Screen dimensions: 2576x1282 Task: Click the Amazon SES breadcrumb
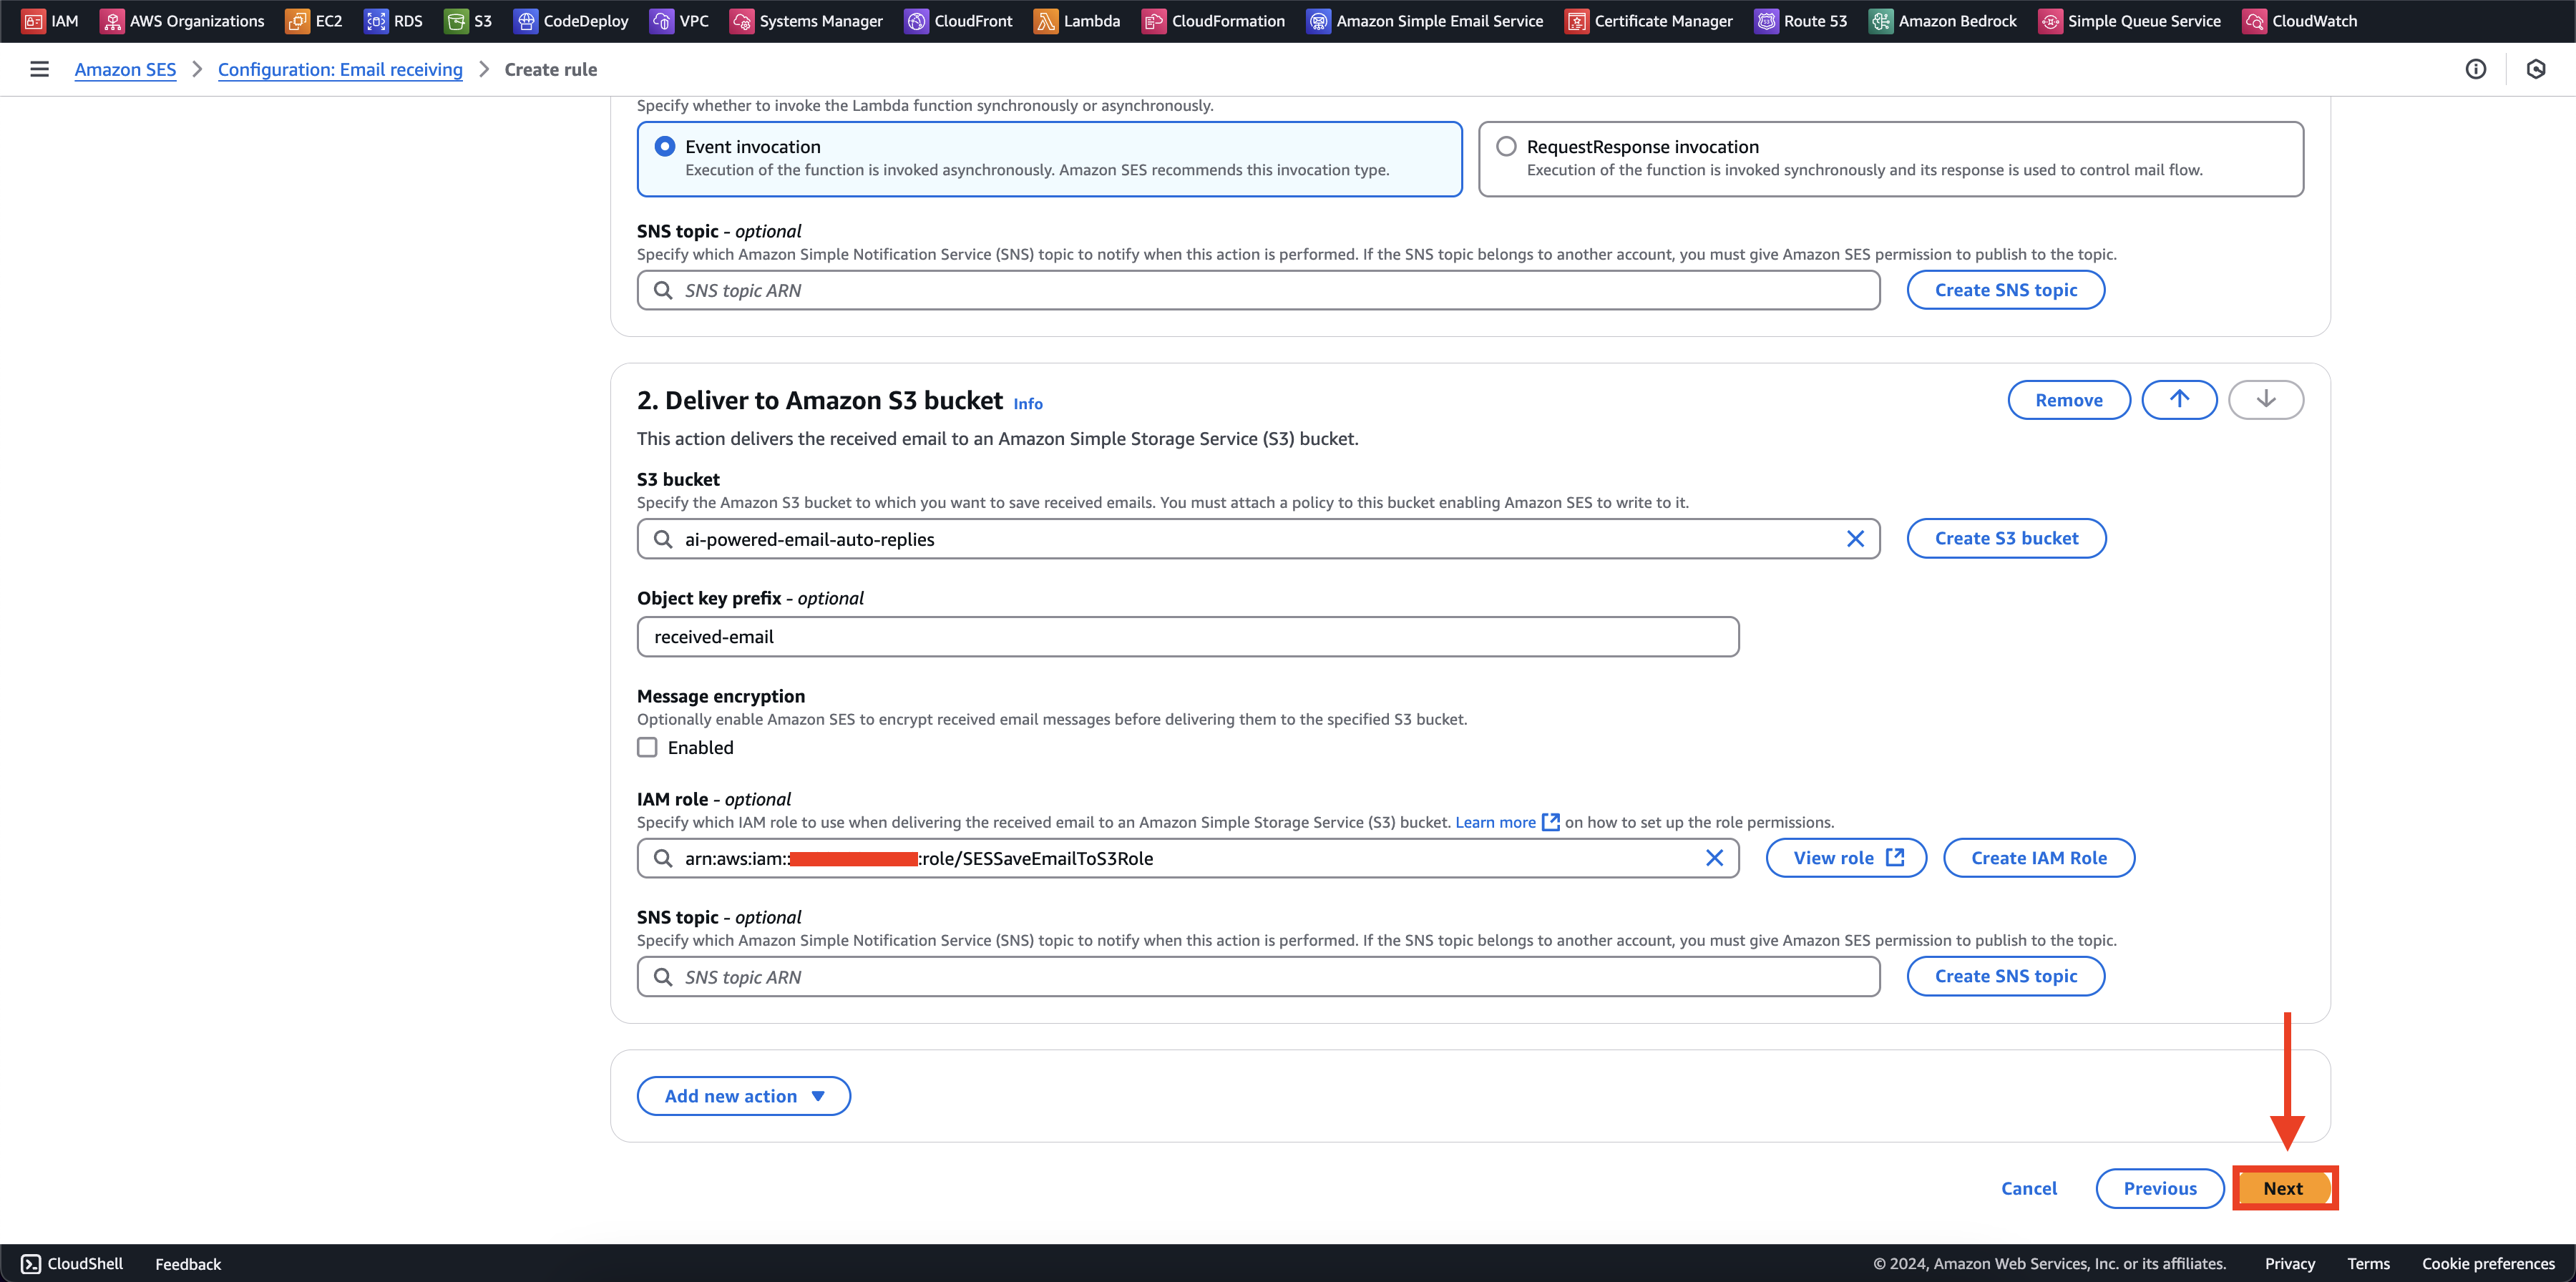(x=125, y=69)
